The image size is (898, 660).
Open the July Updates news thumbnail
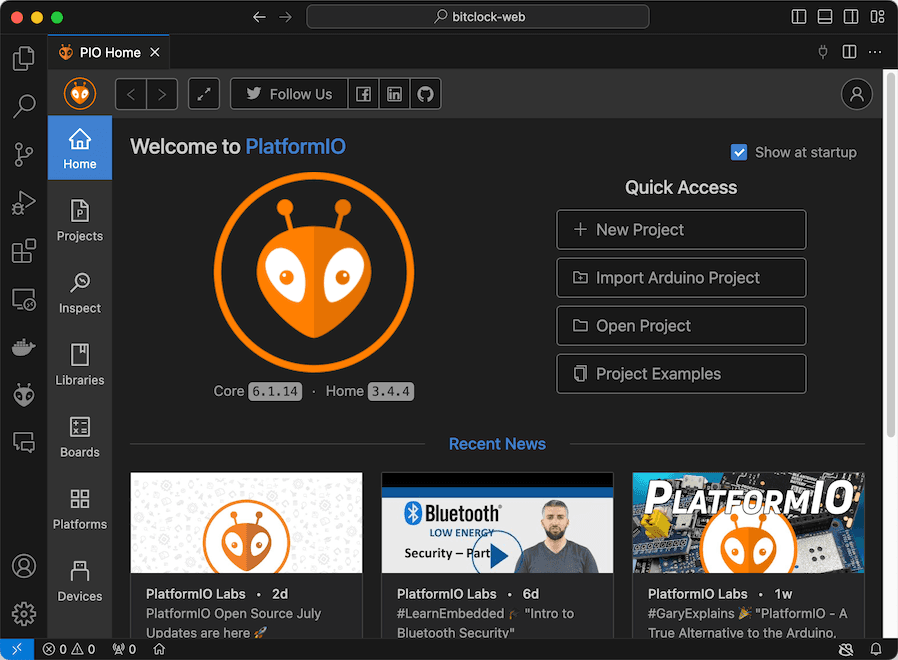pos(246,522)
